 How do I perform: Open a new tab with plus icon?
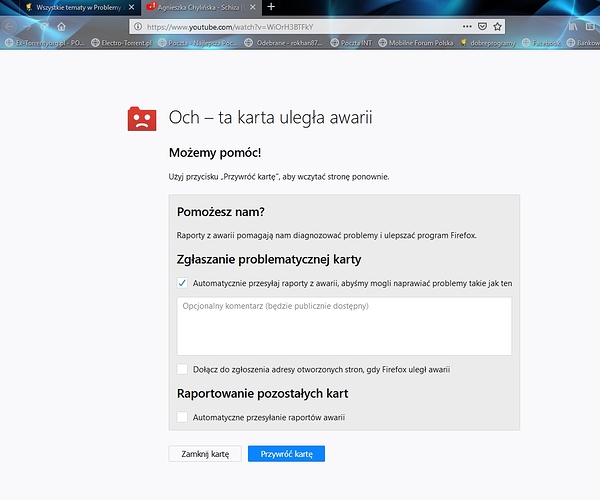pyautogui.click(x=271, y=7)
